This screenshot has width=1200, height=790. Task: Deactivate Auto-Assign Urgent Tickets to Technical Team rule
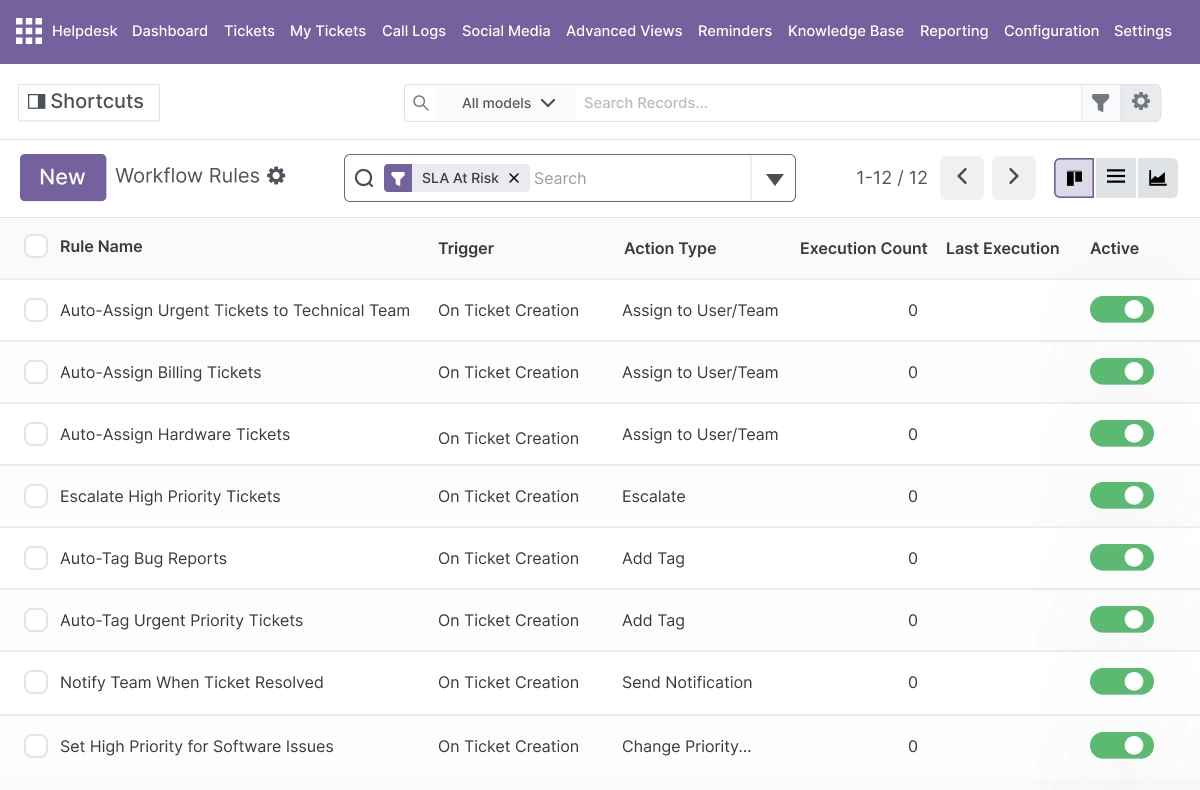pos(1122,310)
